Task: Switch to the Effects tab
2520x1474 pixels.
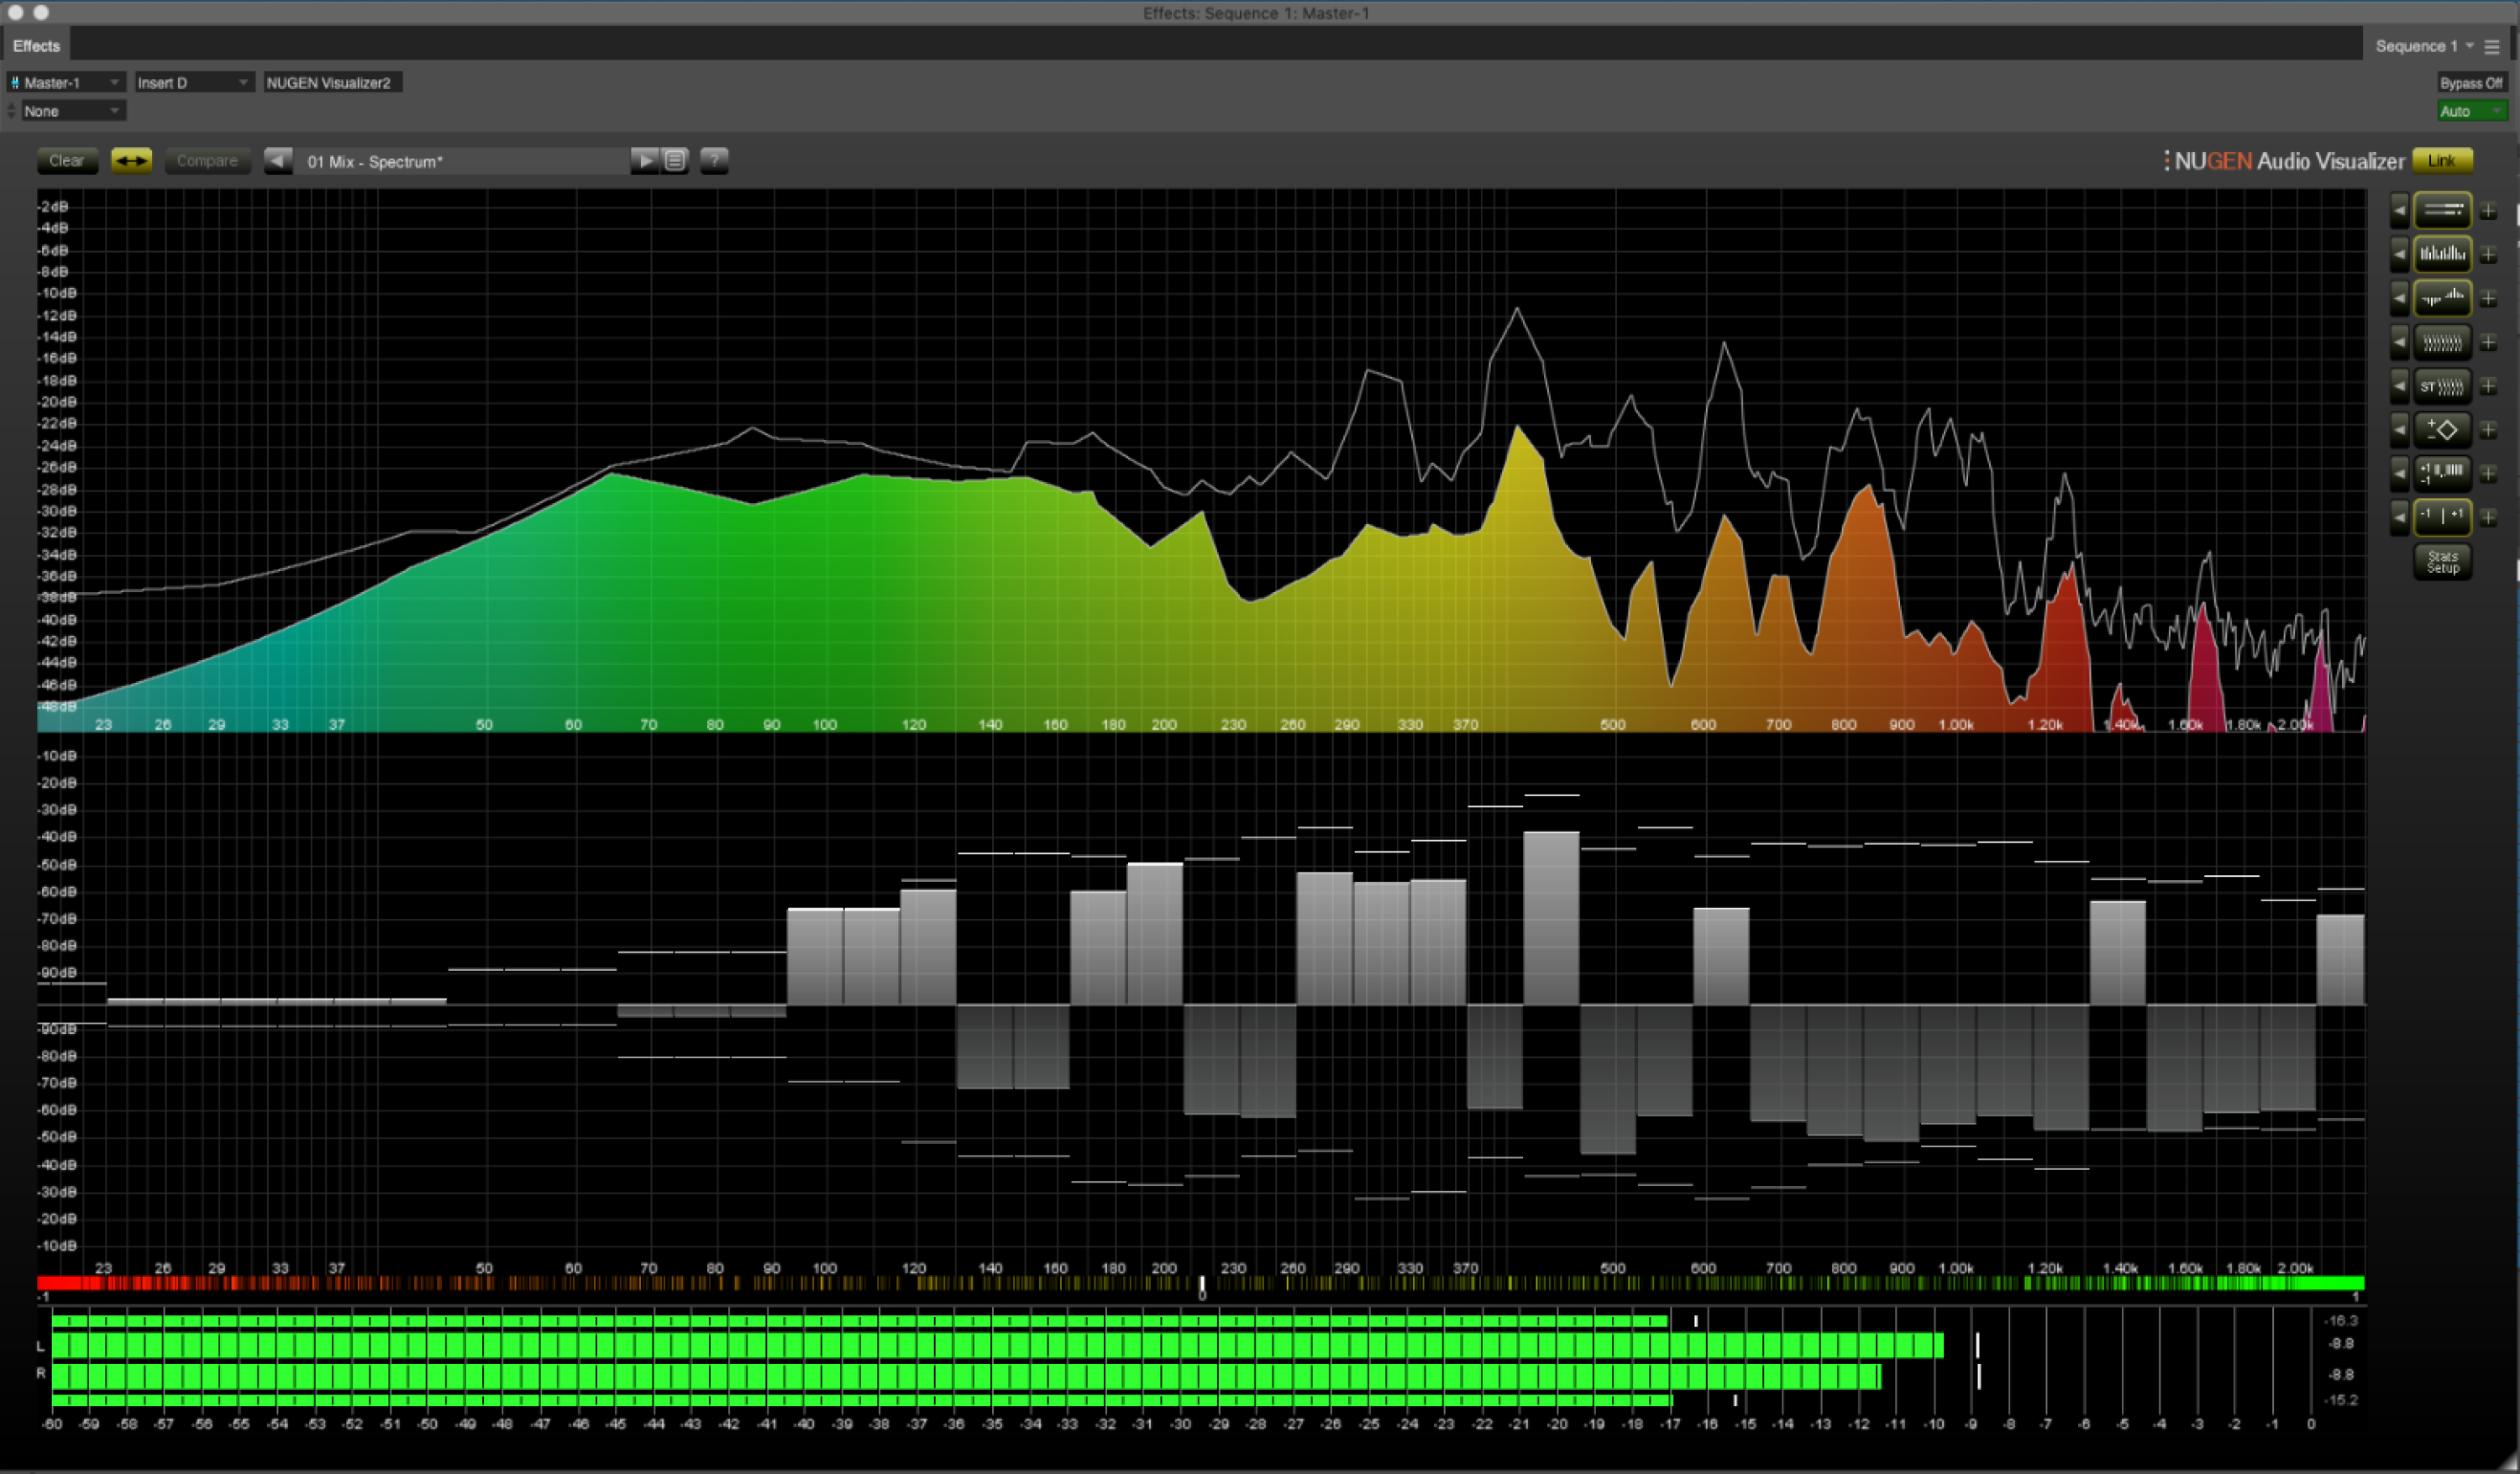Action: click(36, 45)
